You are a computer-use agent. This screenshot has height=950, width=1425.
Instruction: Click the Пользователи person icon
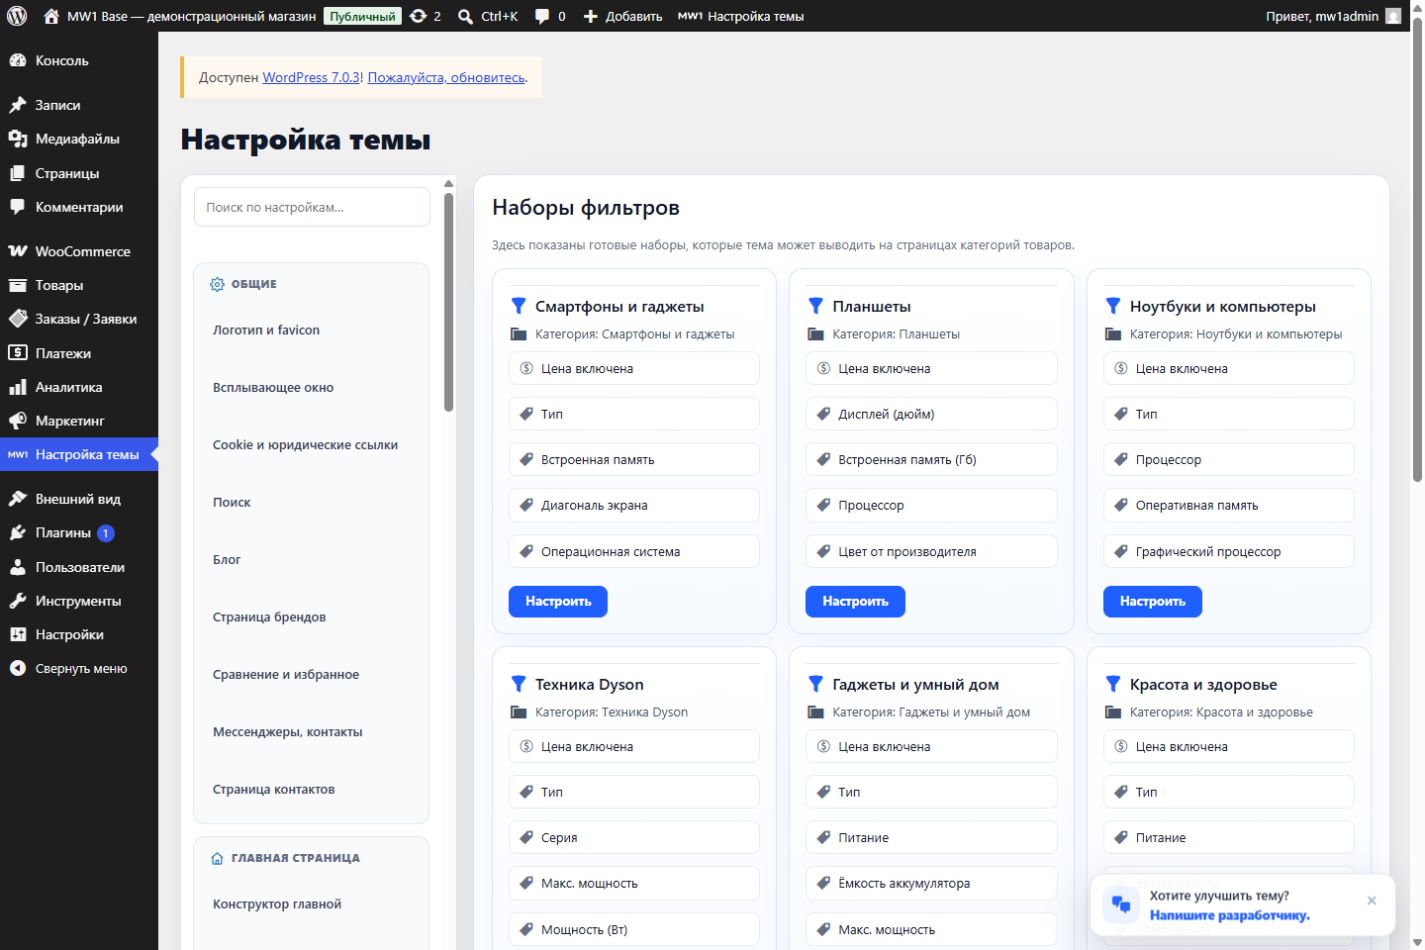[17, 567]
